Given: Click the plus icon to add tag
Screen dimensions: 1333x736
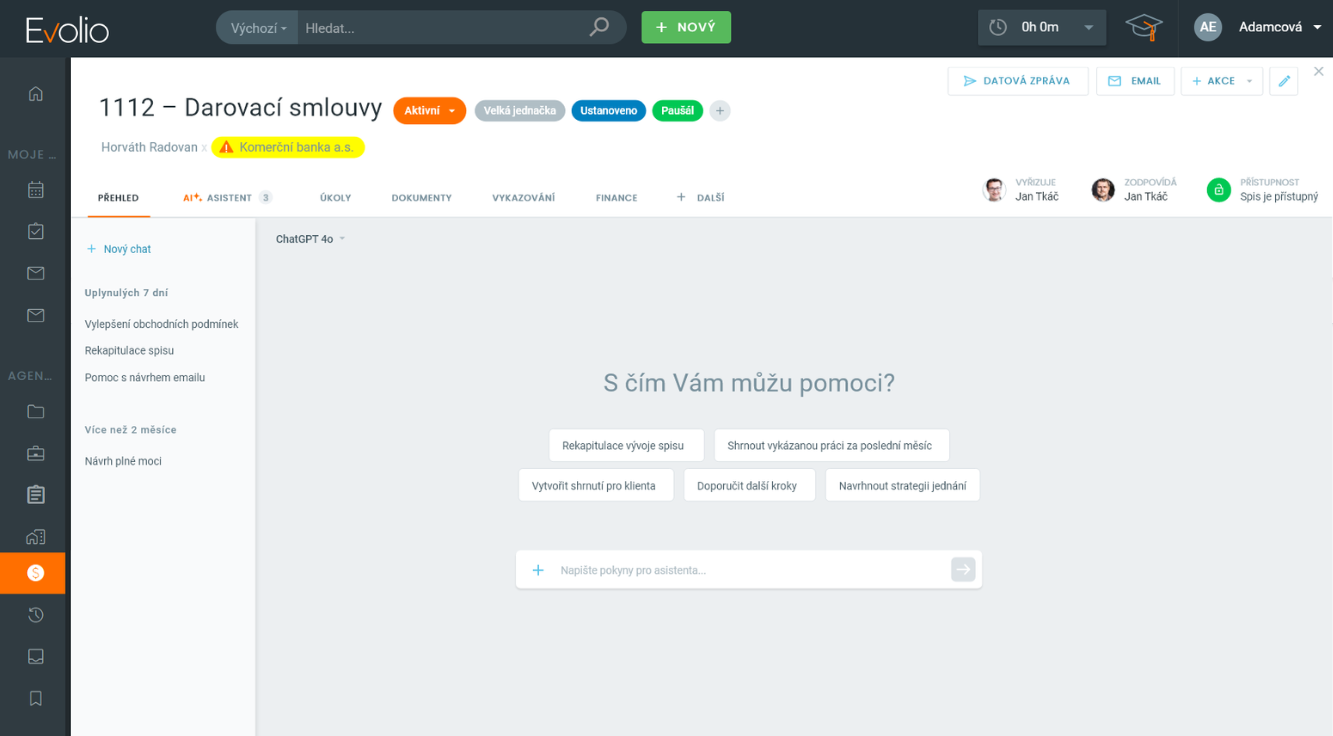Looking at the screenshot, I should 720,111.
